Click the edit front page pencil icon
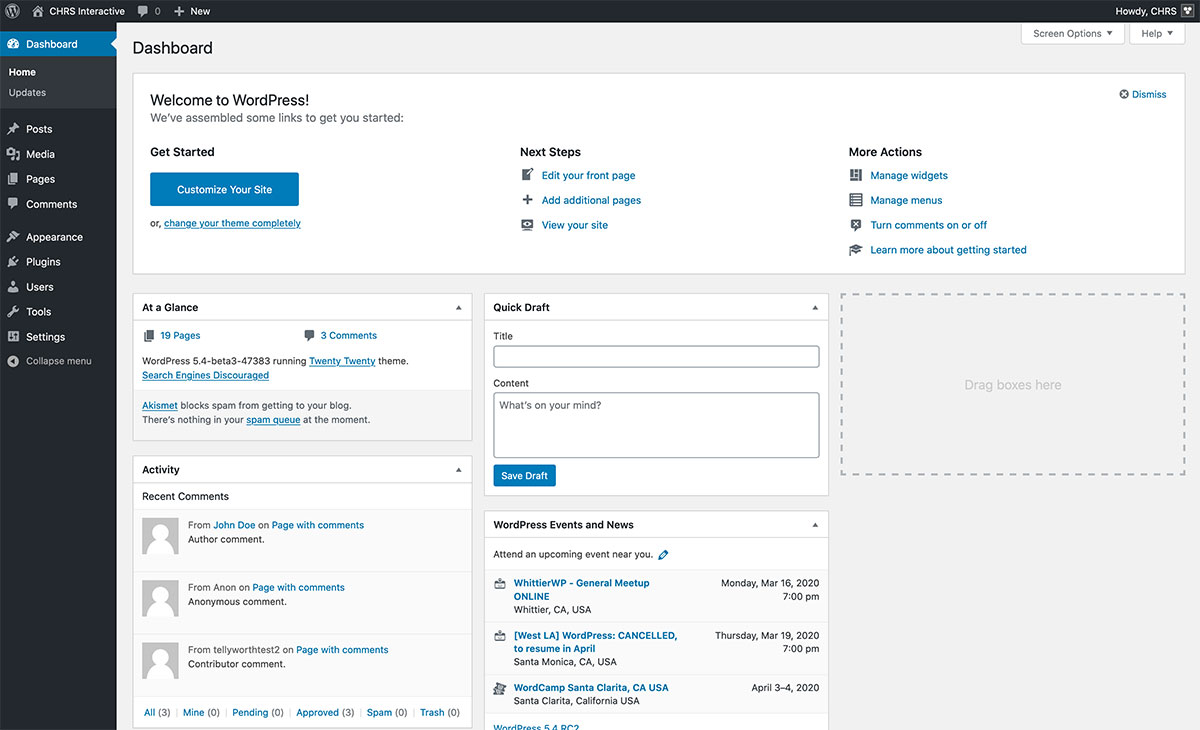The image size is (1200, 730). (x=528, y=175)
